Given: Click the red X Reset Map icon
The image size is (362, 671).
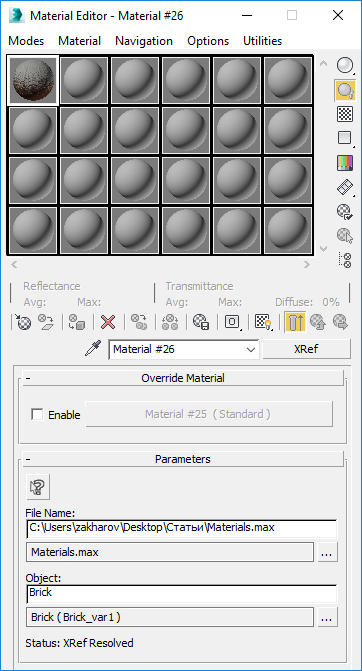Looking at the screenshot, I should [108, 322].
